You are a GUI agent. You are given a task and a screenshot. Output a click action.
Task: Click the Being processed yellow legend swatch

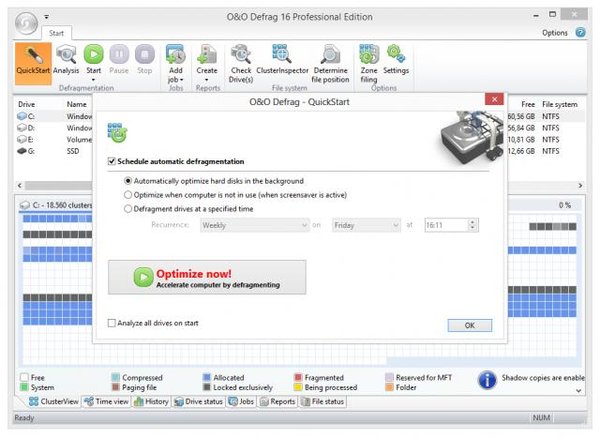(298, 387)
